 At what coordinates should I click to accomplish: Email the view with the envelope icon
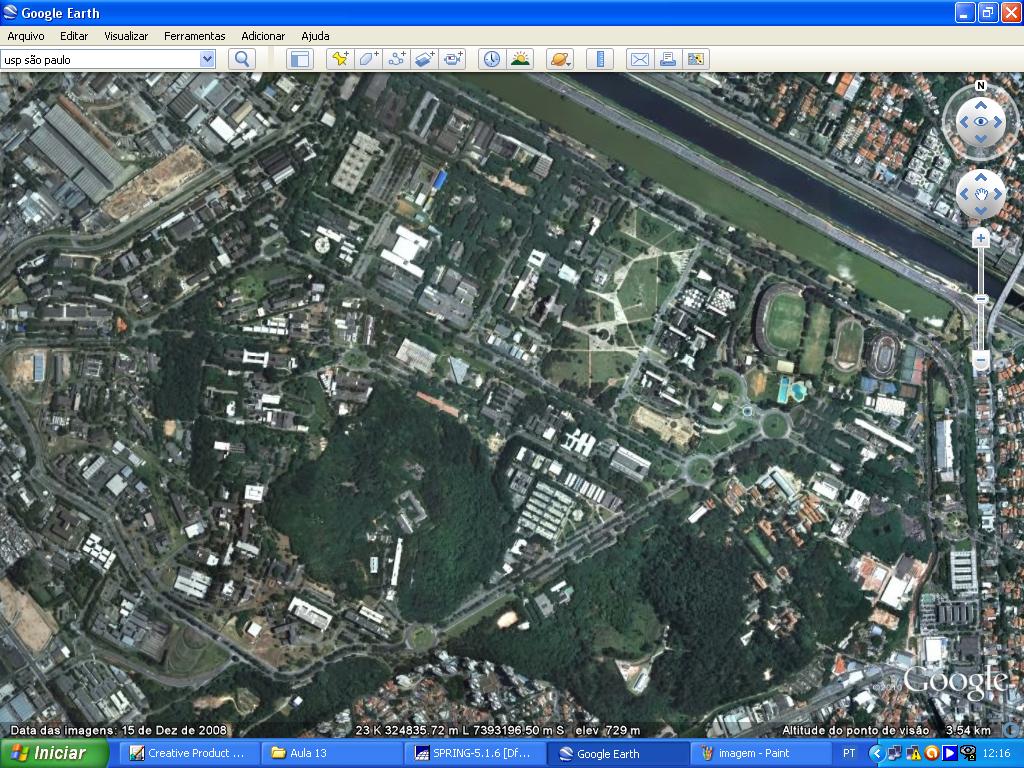tap(639, 59)
